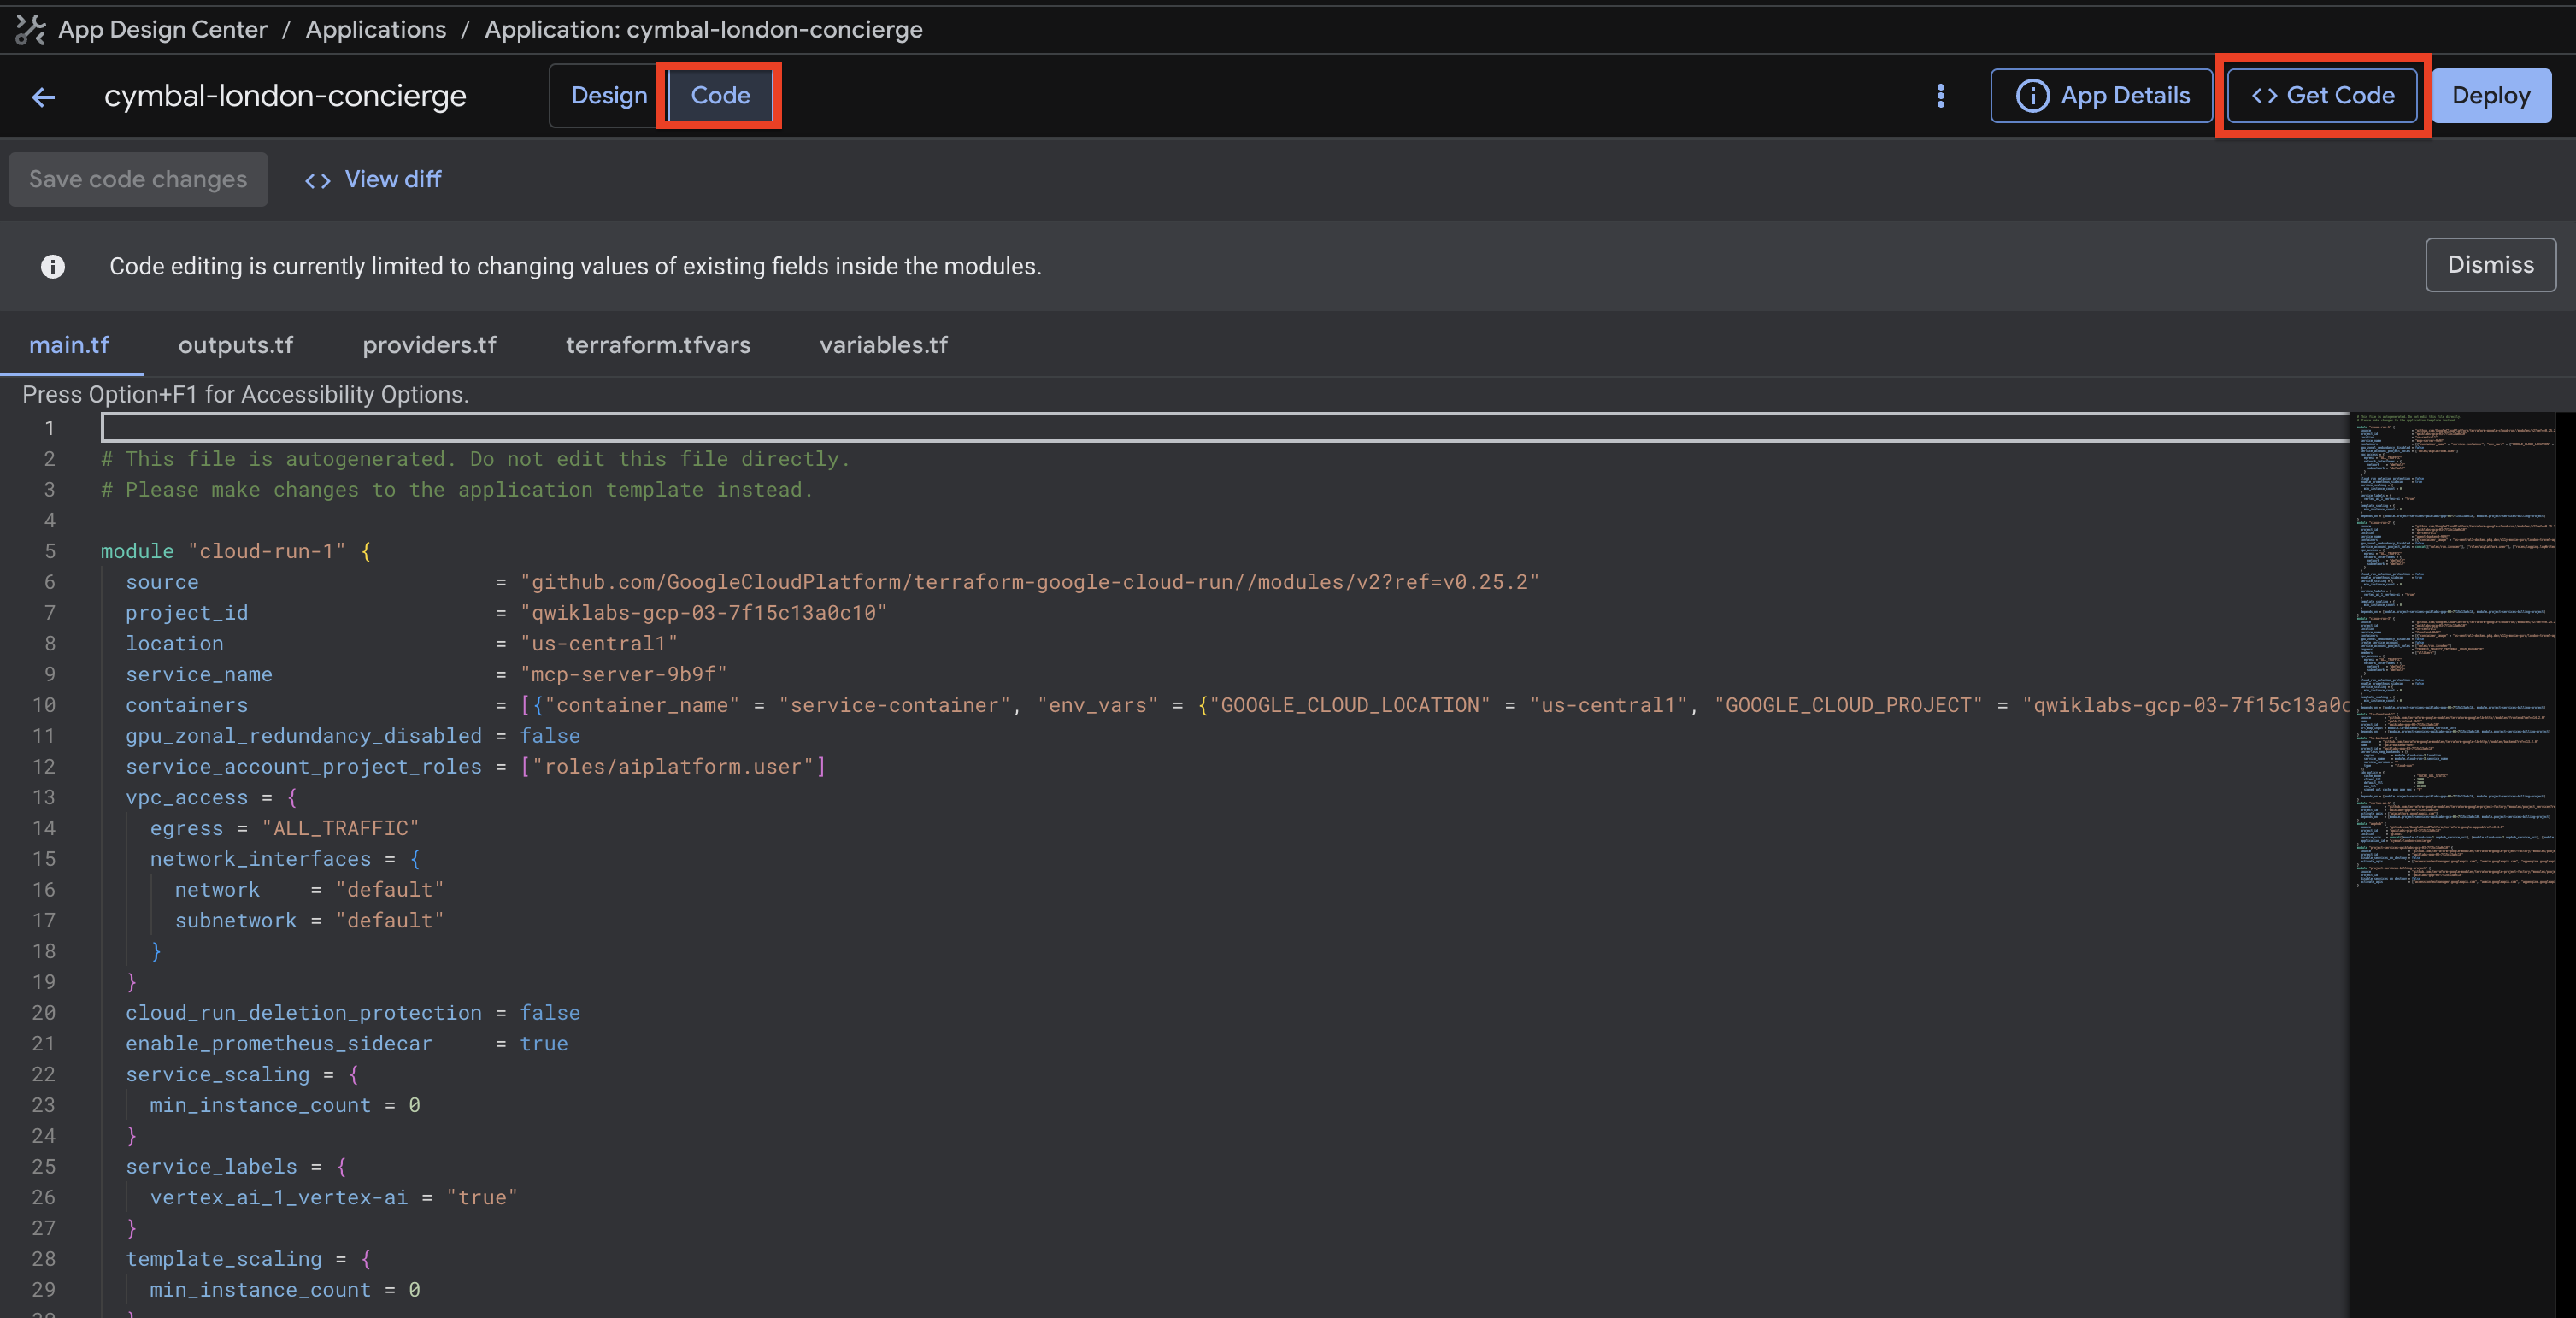Click the service_labels key on line 25
2576x1318 pixels.
(211, 1167)
